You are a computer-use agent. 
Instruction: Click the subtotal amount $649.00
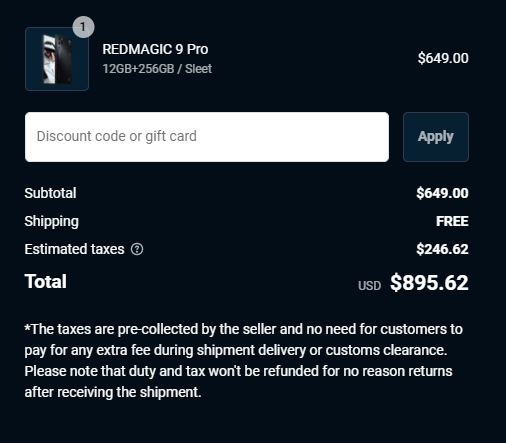pyautogui.click(x=442, y=193)
